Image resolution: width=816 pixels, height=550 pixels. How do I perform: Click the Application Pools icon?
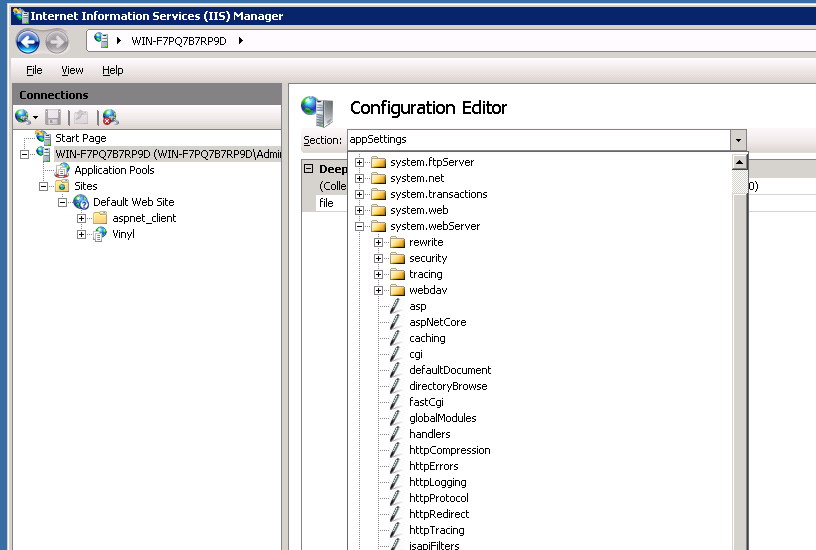[x=62, y=170]
